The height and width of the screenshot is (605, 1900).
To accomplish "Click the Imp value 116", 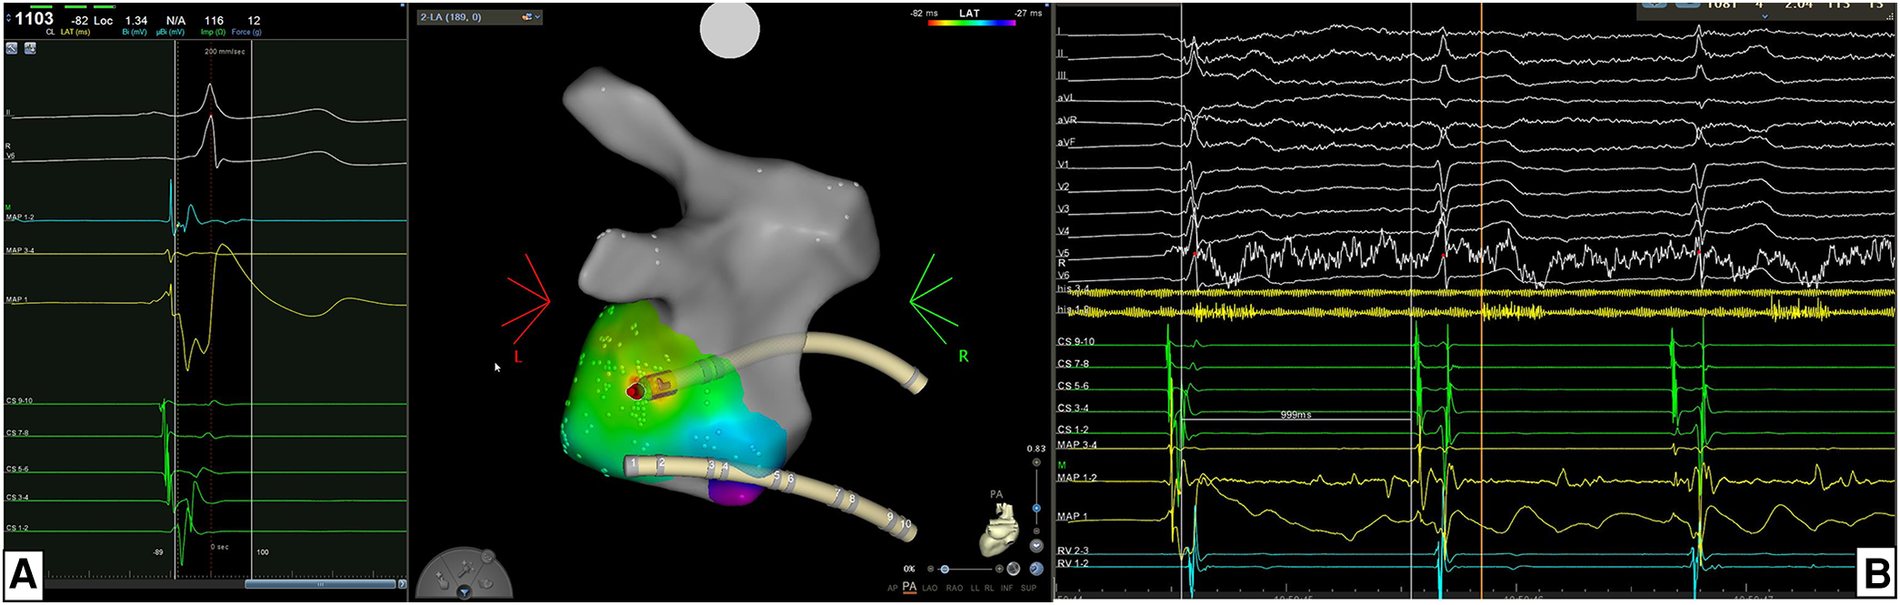I will 213,20.
